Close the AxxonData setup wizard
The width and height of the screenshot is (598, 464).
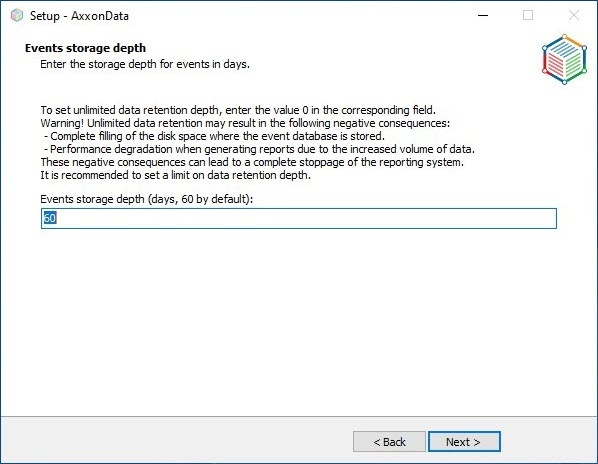pos(574,15)
